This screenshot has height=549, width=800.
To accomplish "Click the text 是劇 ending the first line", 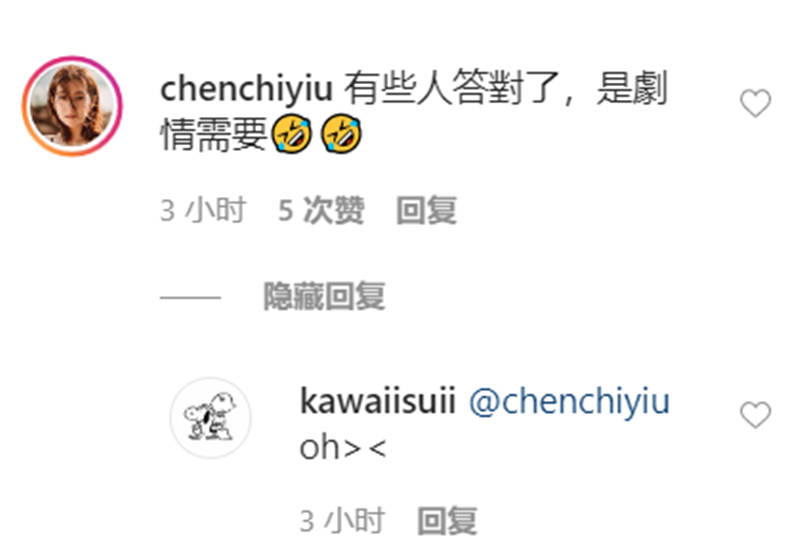I will pyautogui.click(x=632, y=88).
